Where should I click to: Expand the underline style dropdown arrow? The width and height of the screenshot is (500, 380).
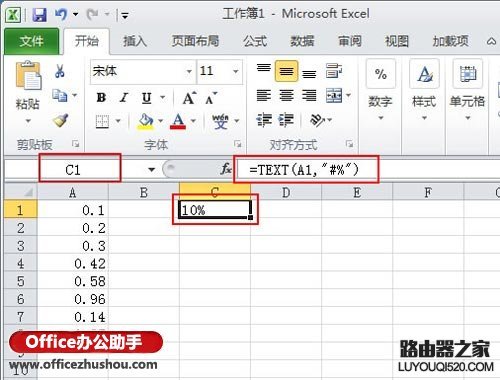pyautogui.click(x=163, y=98)
